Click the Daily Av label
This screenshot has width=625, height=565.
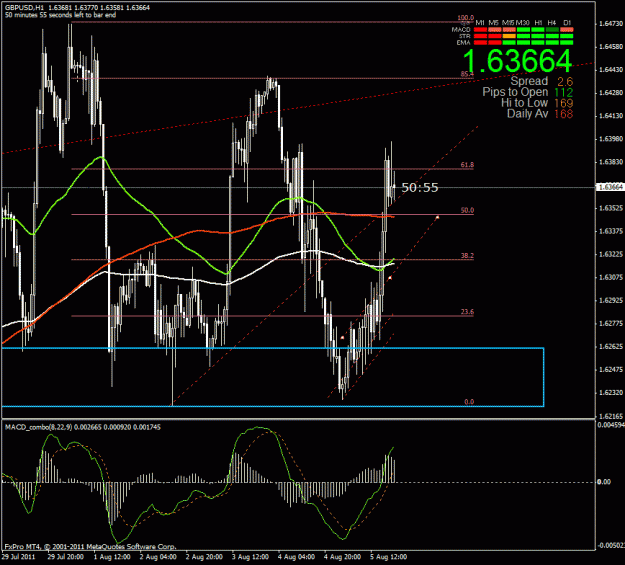pyautogui.click(x=527, y=114)
